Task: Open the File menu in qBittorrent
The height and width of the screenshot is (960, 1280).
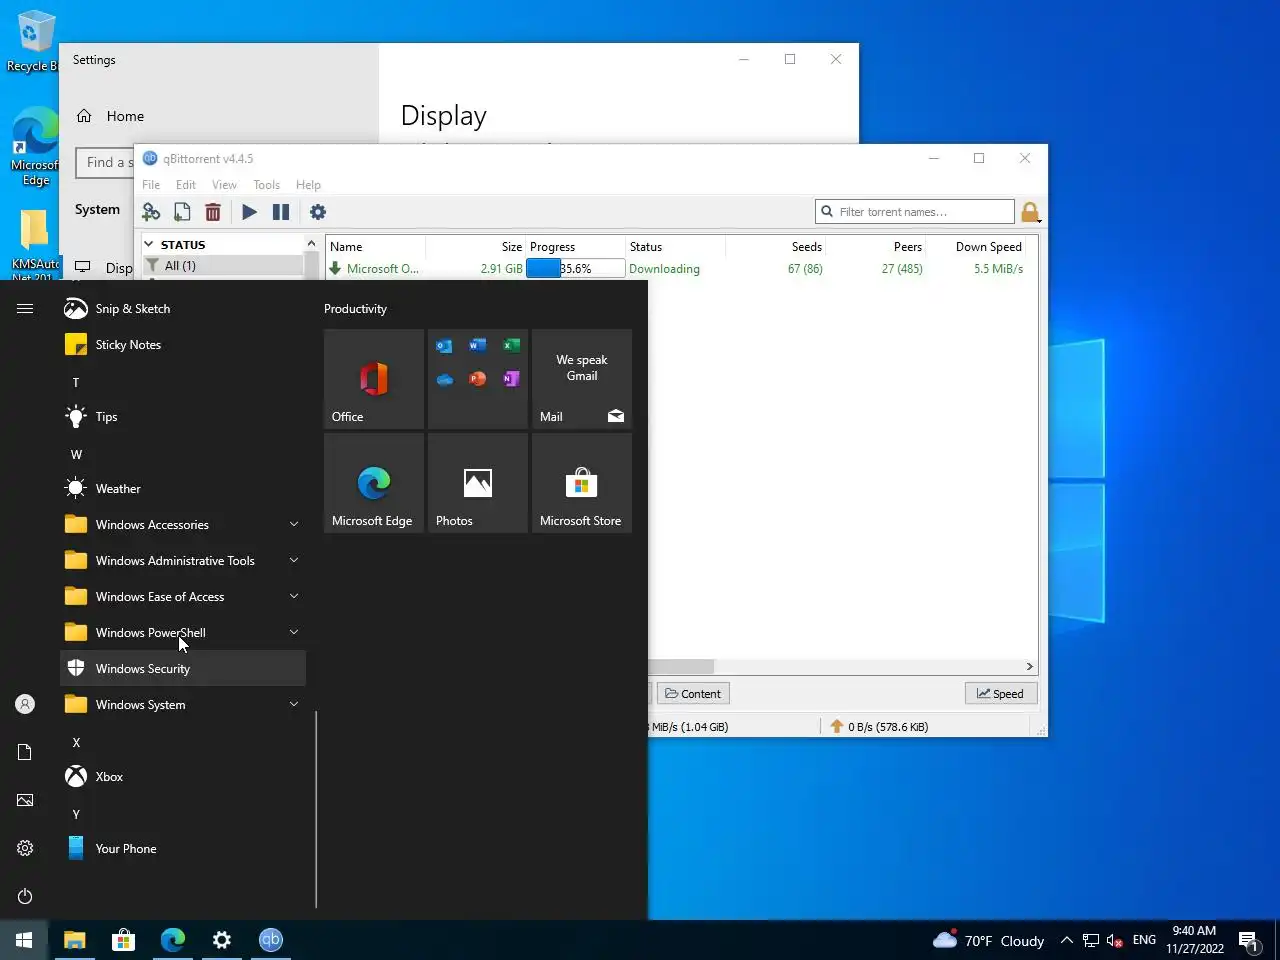Action: pyautogui.click(x=151, y=185)
